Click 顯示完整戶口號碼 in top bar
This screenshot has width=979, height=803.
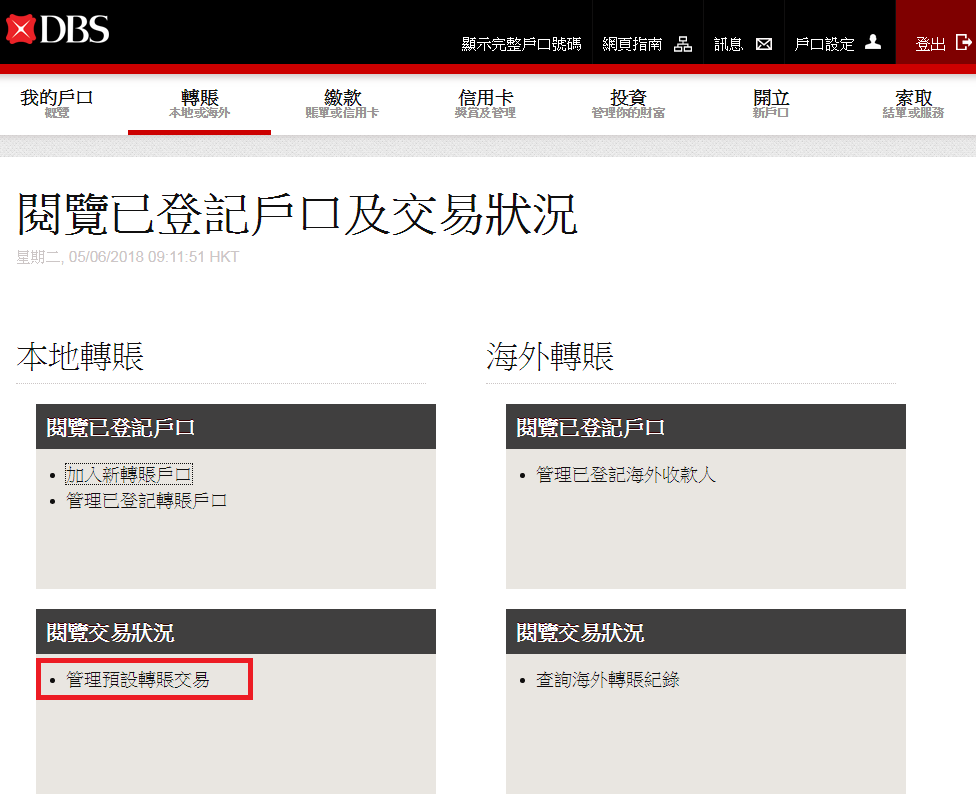click(520, 45)
